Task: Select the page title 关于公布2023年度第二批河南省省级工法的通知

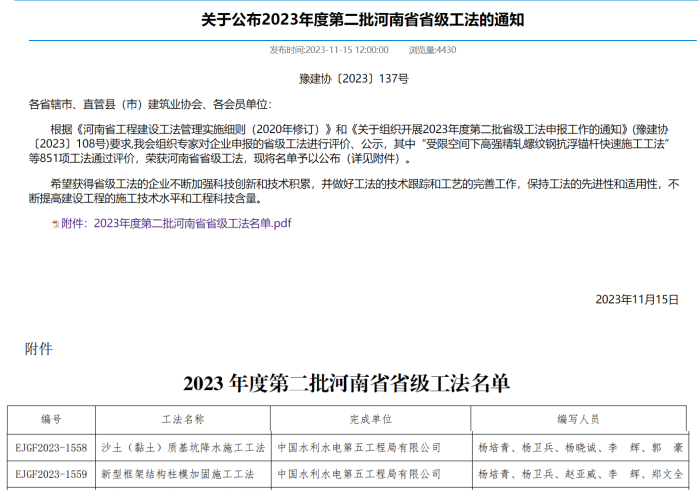Action: 362,20
